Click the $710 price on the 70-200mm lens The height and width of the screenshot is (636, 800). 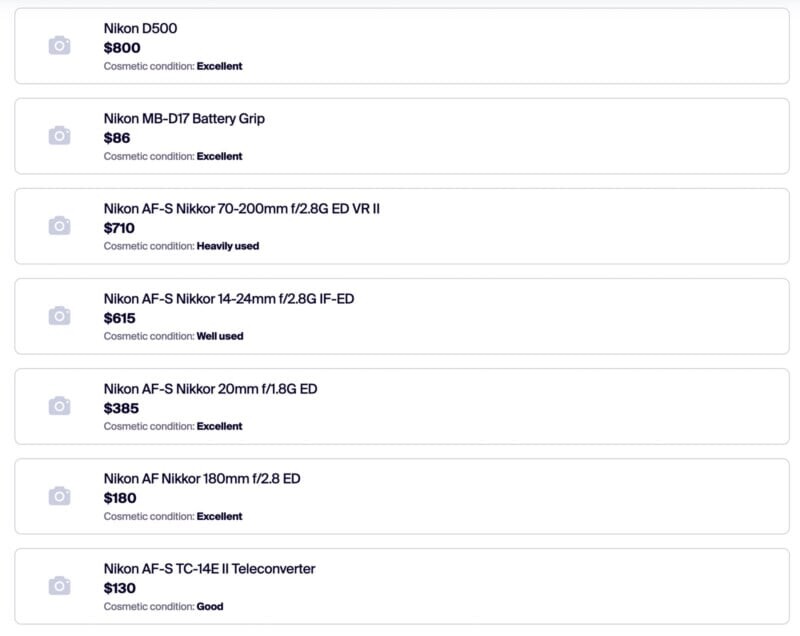coord(120,227)
